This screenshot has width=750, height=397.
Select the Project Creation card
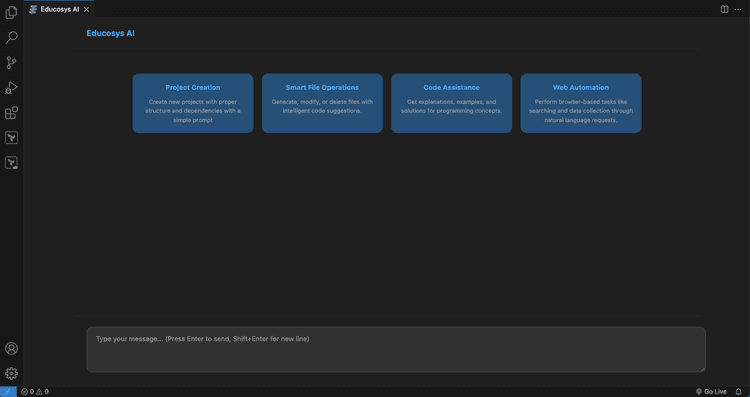click(193, 103)
